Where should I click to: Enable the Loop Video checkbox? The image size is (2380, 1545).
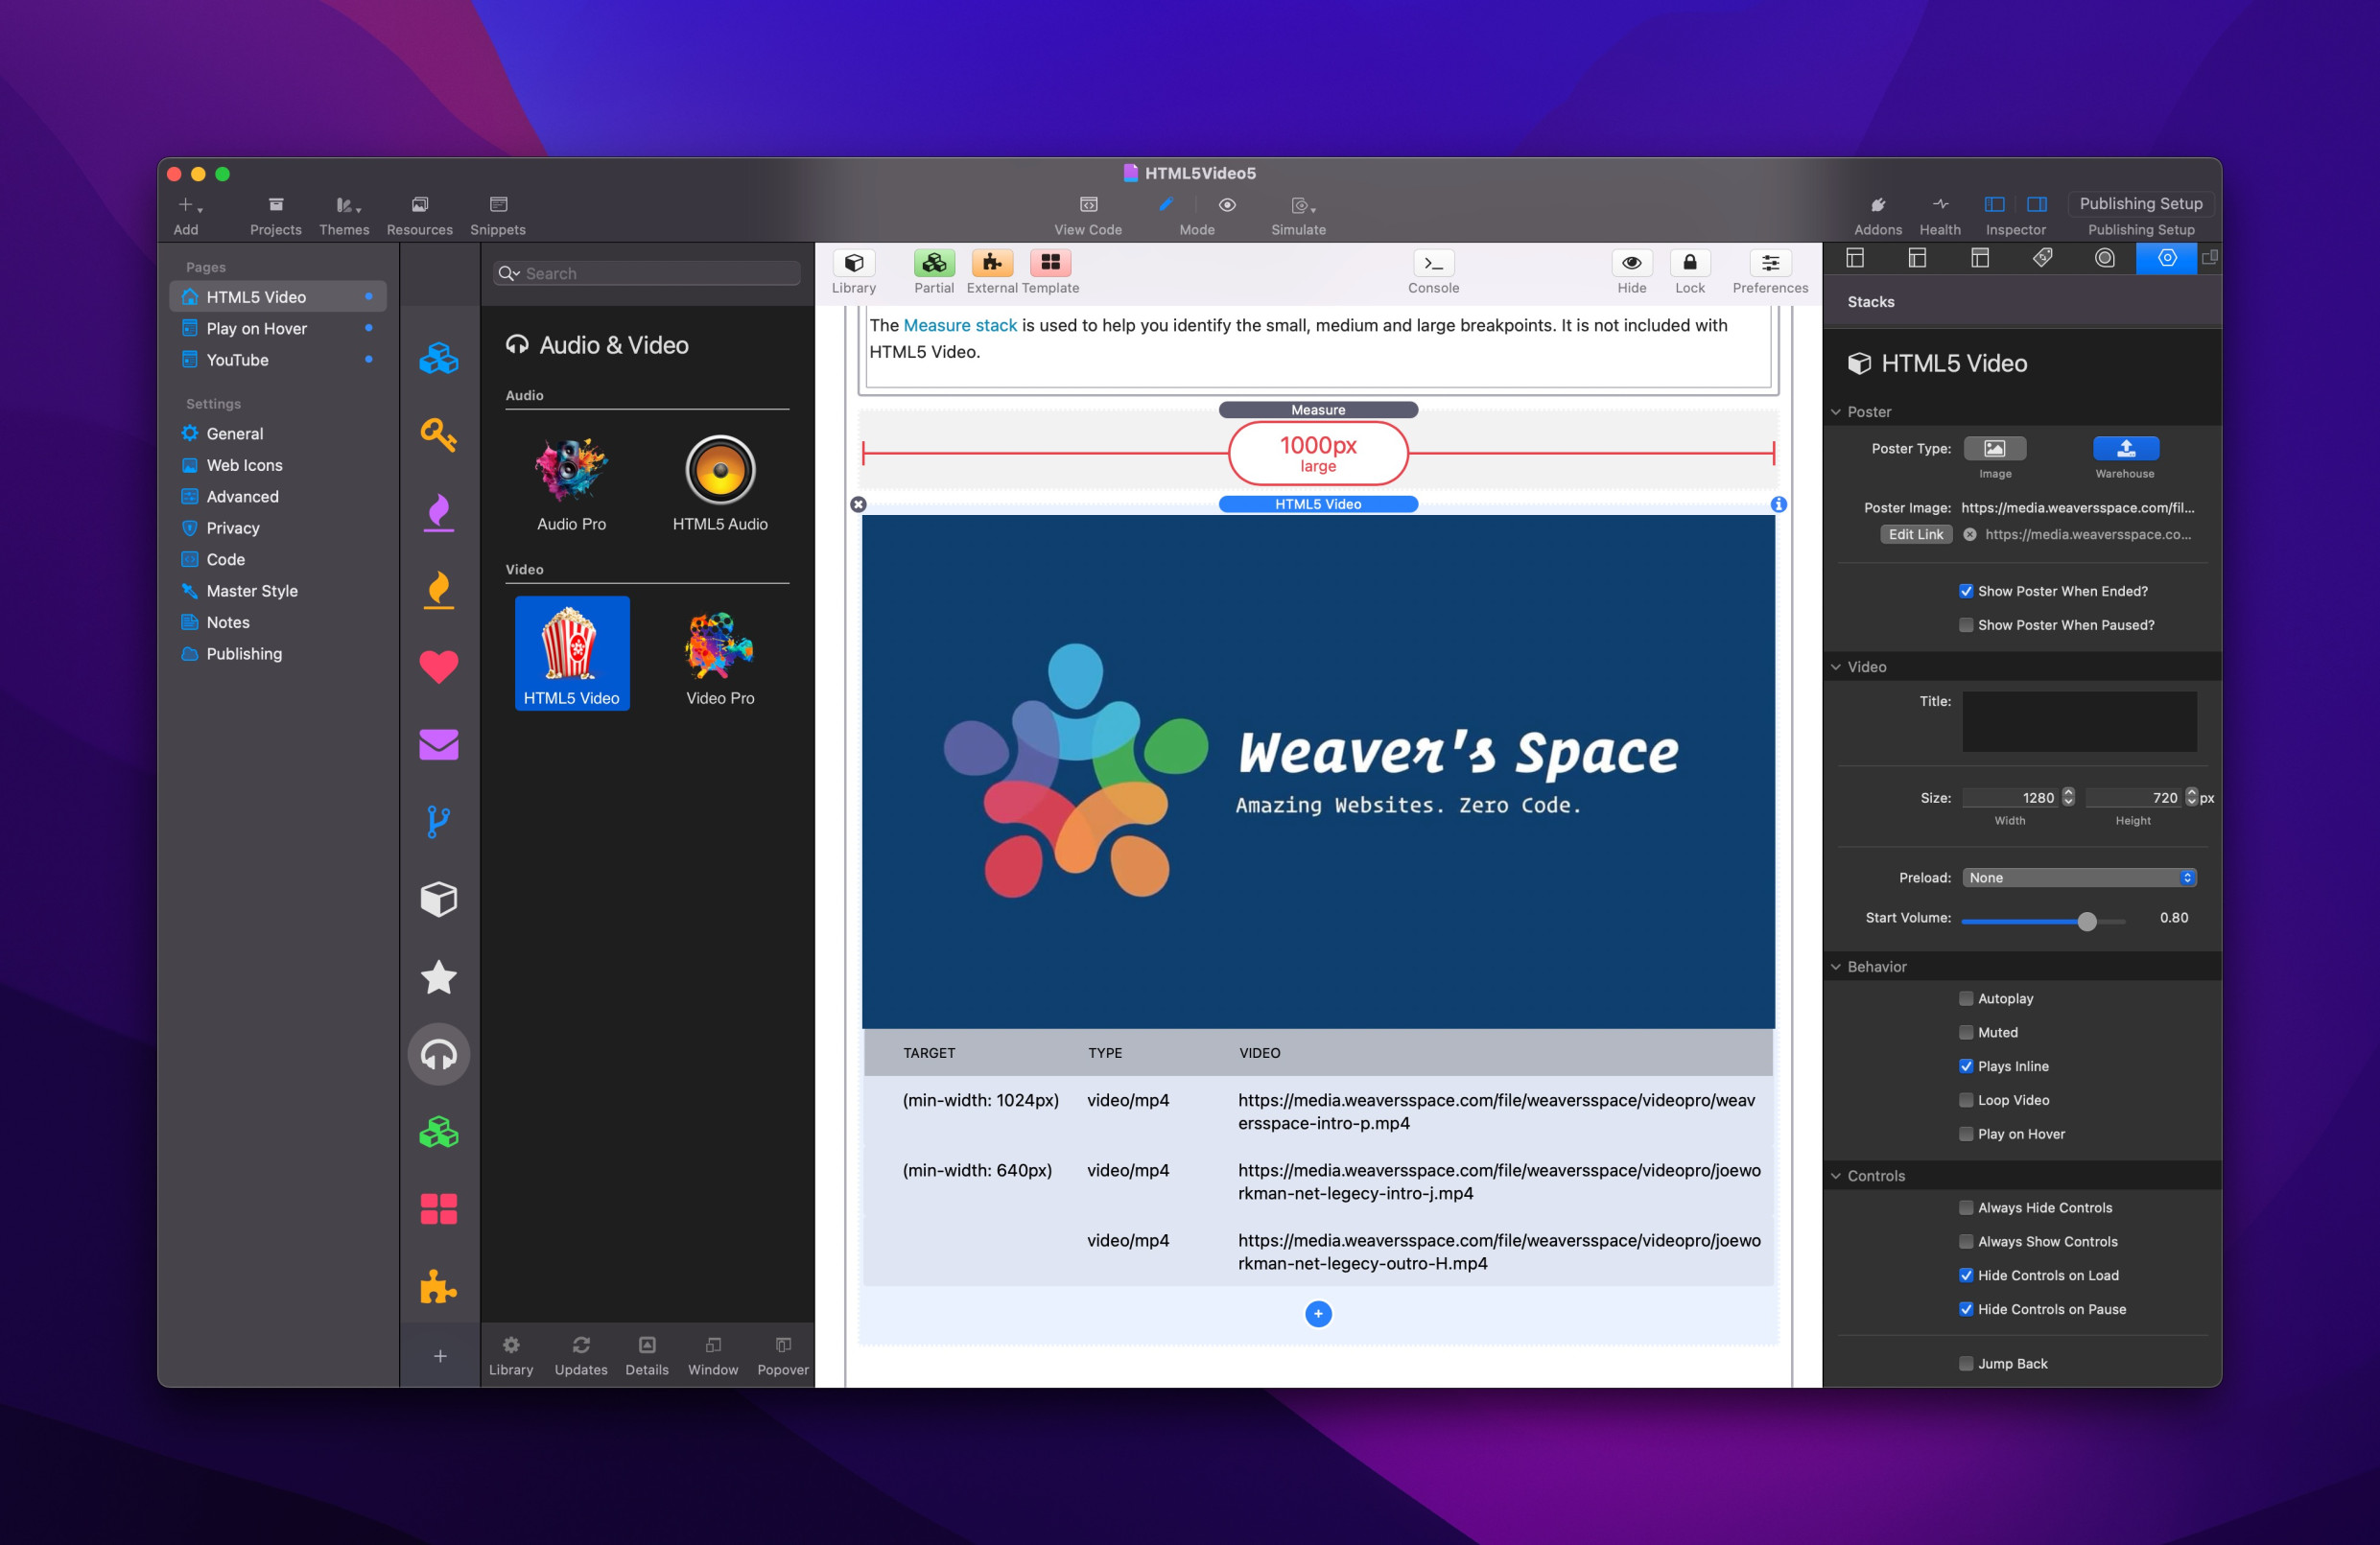point(1965,1101)
